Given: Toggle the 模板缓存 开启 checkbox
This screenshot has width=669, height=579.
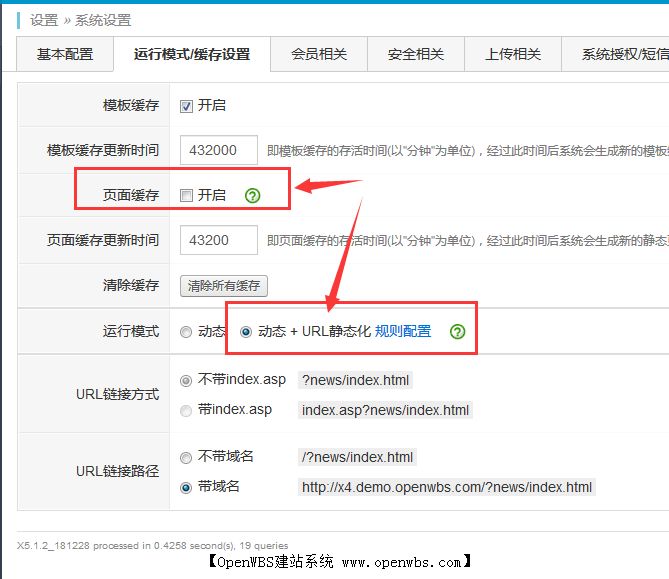Looking at the screenshot, I should 186,106.
